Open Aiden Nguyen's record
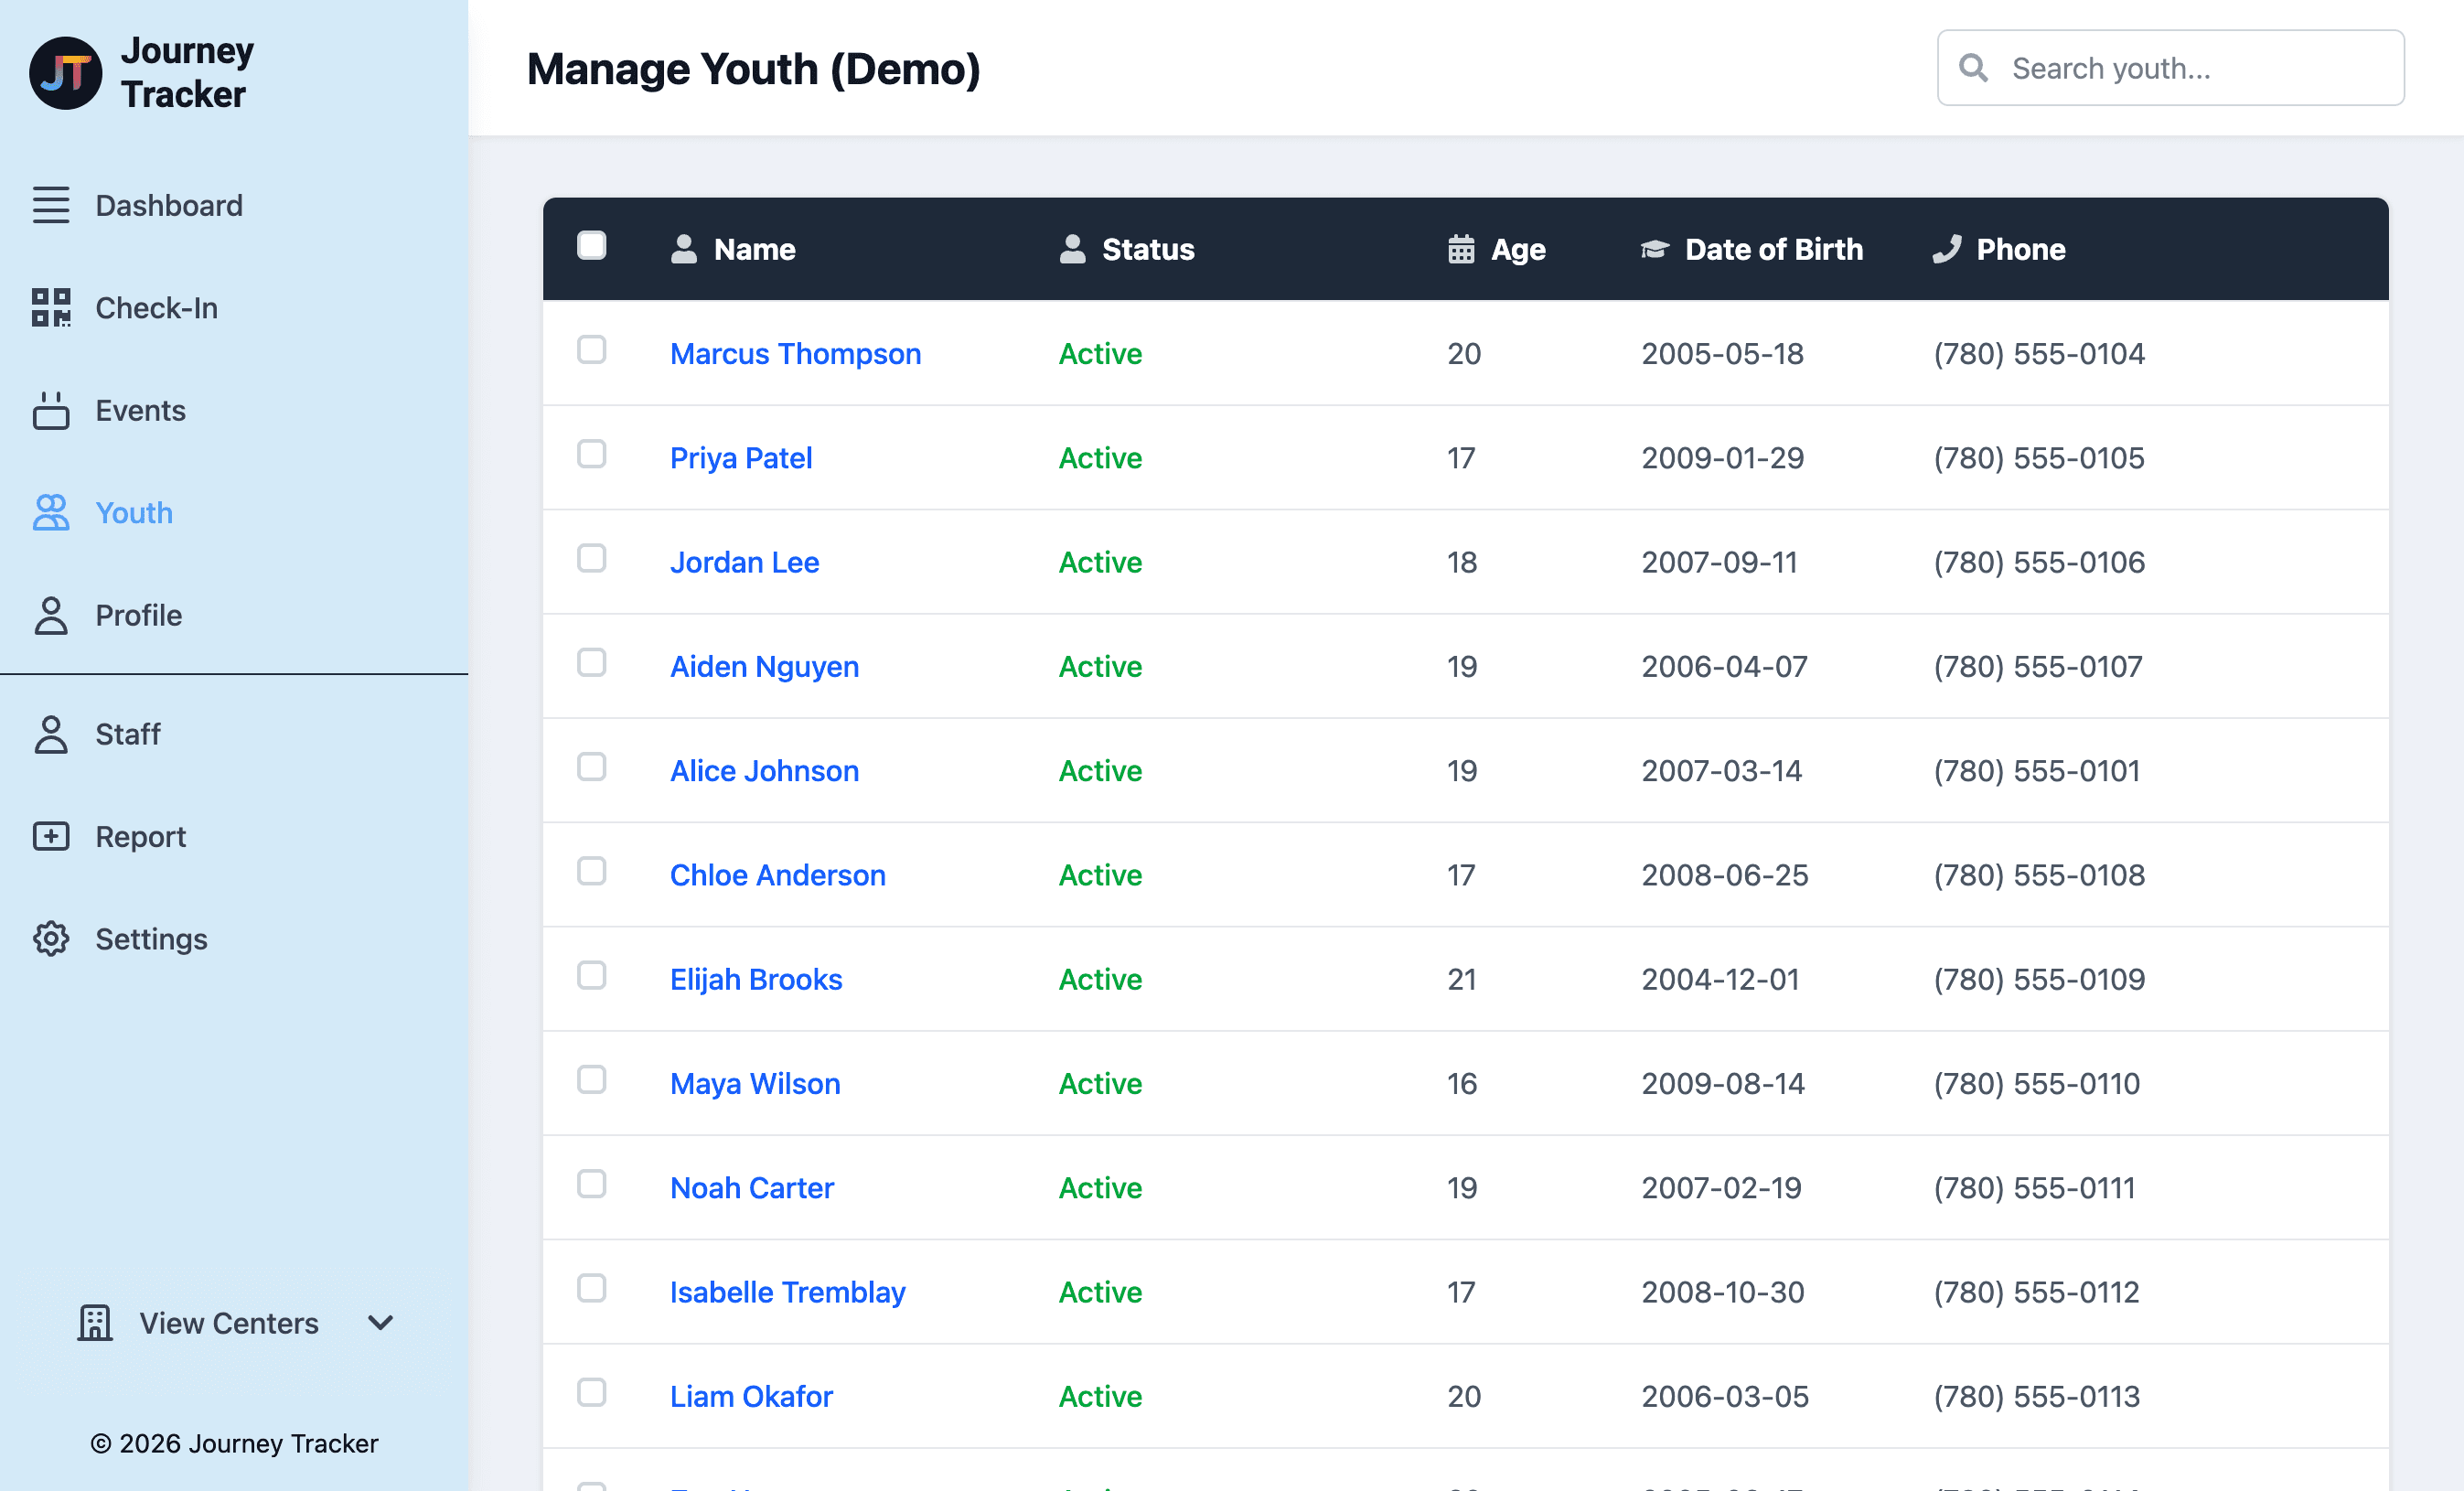 764,666
